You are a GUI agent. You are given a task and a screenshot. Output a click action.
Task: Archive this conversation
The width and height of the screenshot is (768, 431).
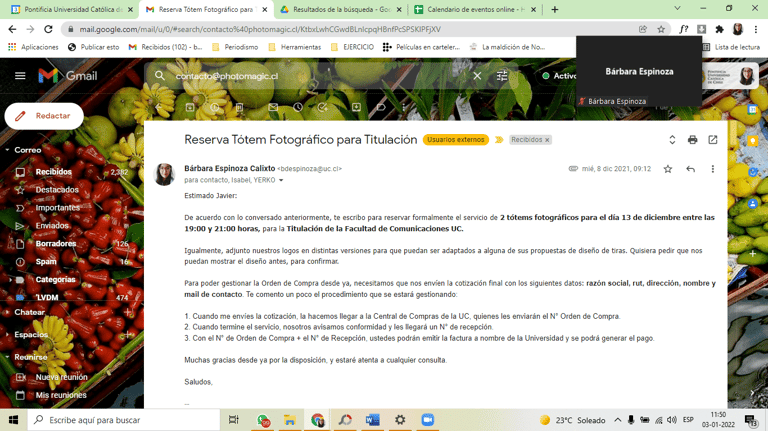coord(190,107)
